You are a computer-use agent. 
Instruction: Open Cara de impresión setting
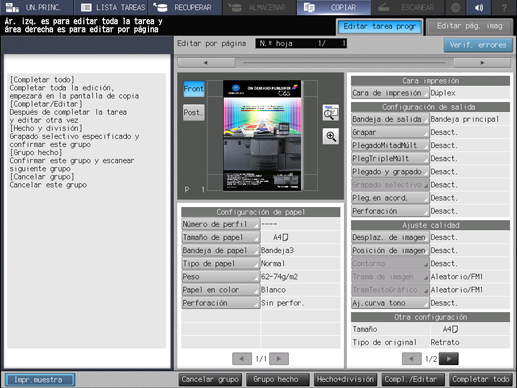[390, 93]
